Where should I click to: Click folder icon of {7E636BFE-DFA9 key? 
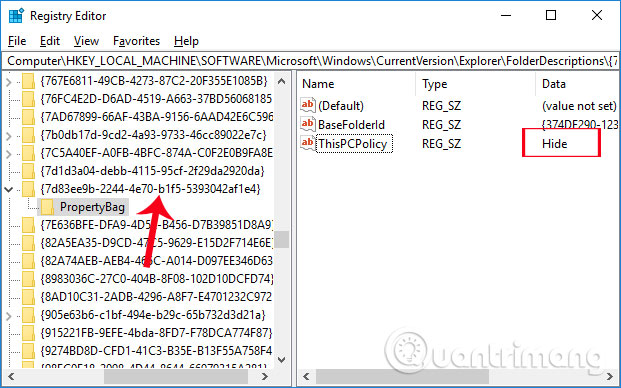click(x=29, y=225)
